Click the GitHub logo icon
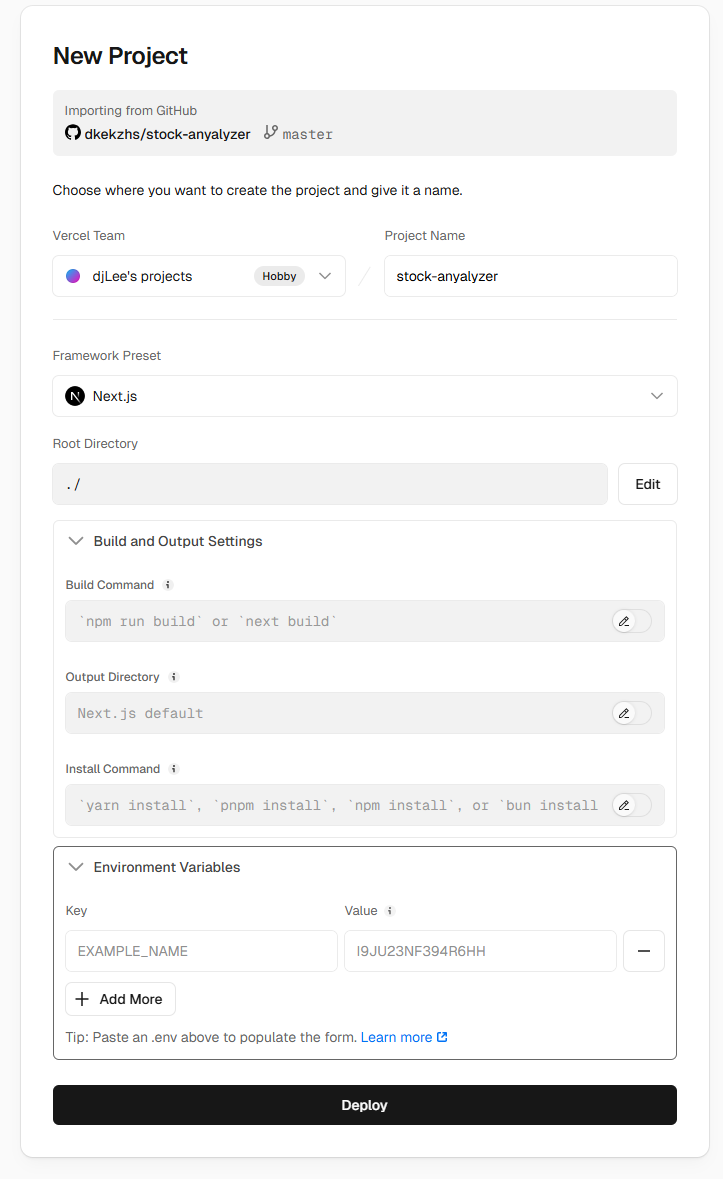This screenshot has height=1179, width=723. [72, 133]
